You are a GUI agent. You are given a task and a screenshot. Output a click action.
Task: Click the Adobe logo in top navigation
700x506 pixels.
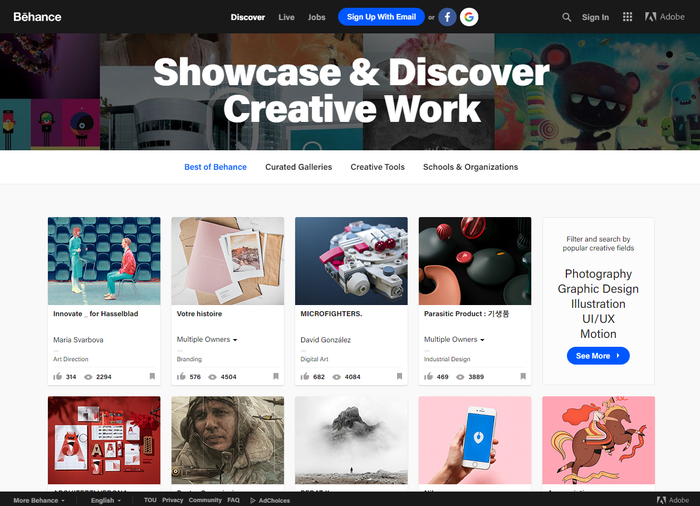(x=665, y=17)
